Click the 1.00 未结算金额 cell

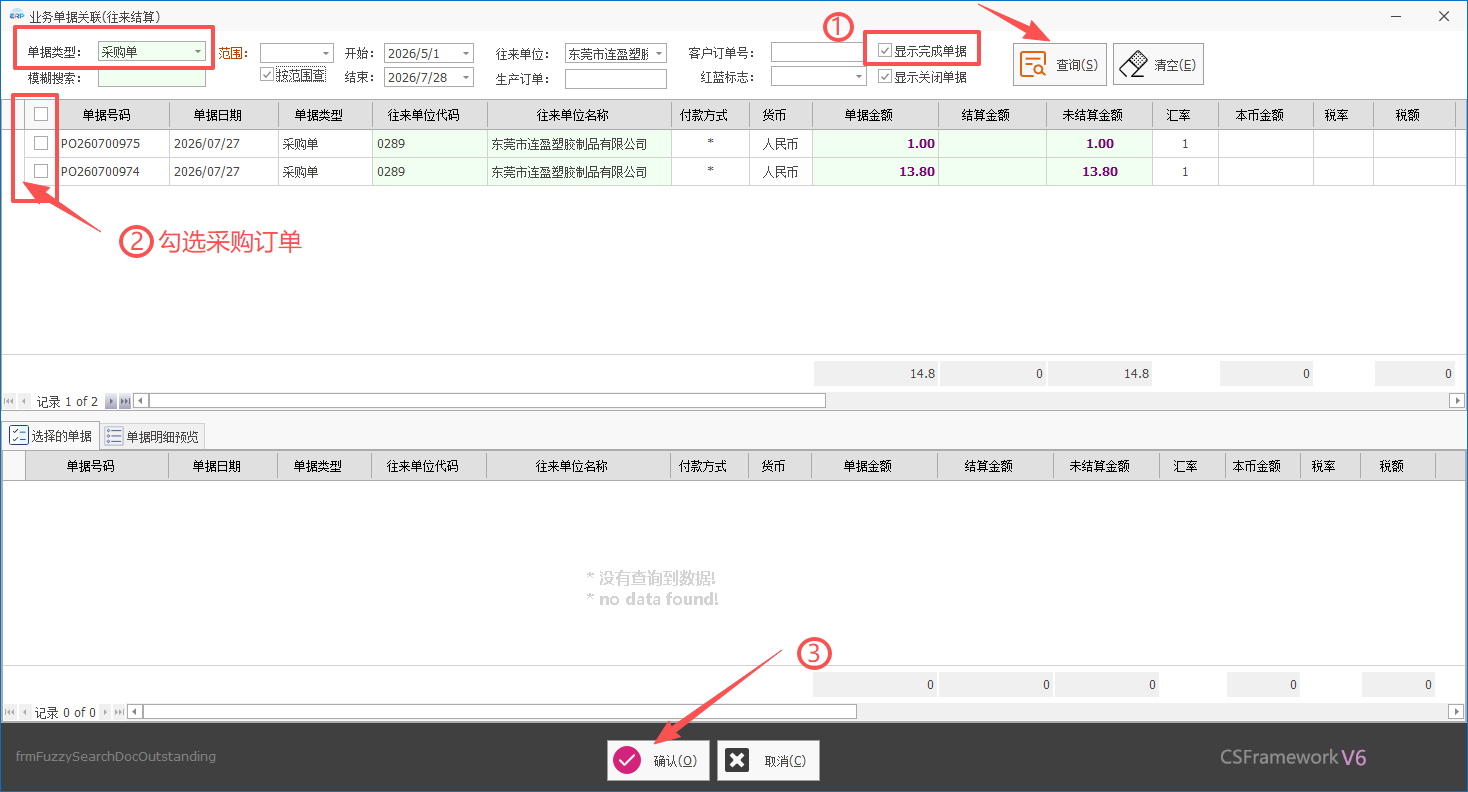pos(1100,143)
